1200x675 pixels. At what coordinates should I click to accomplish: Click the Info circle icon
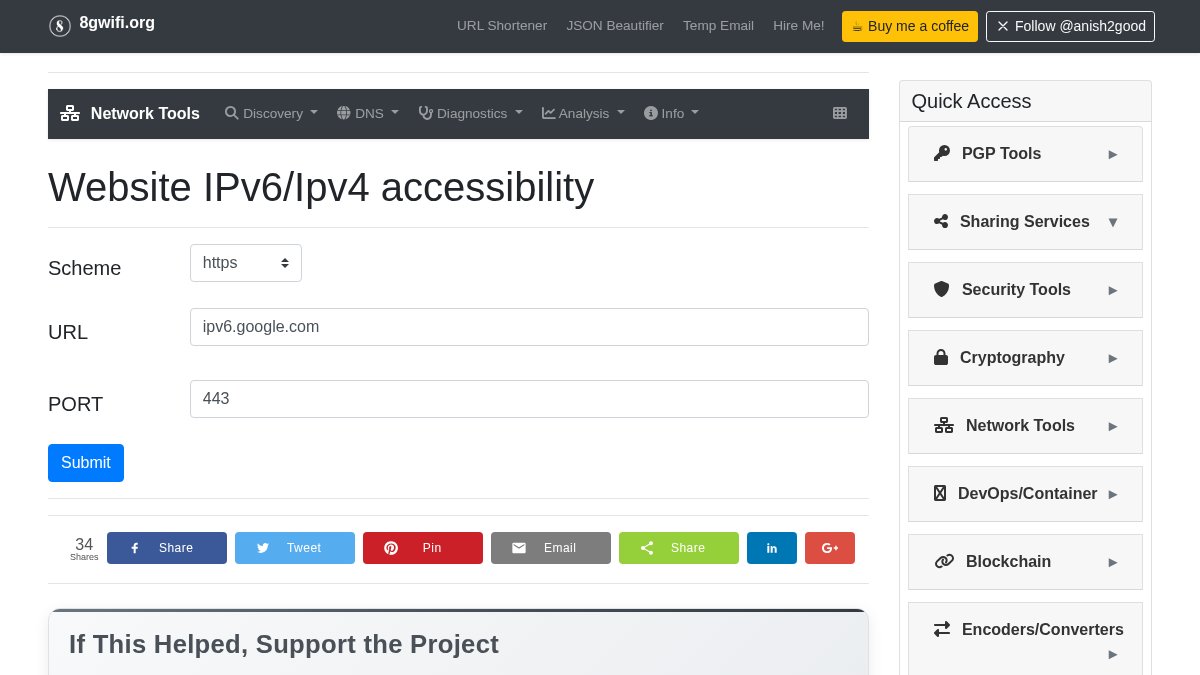tap(651, 113)
